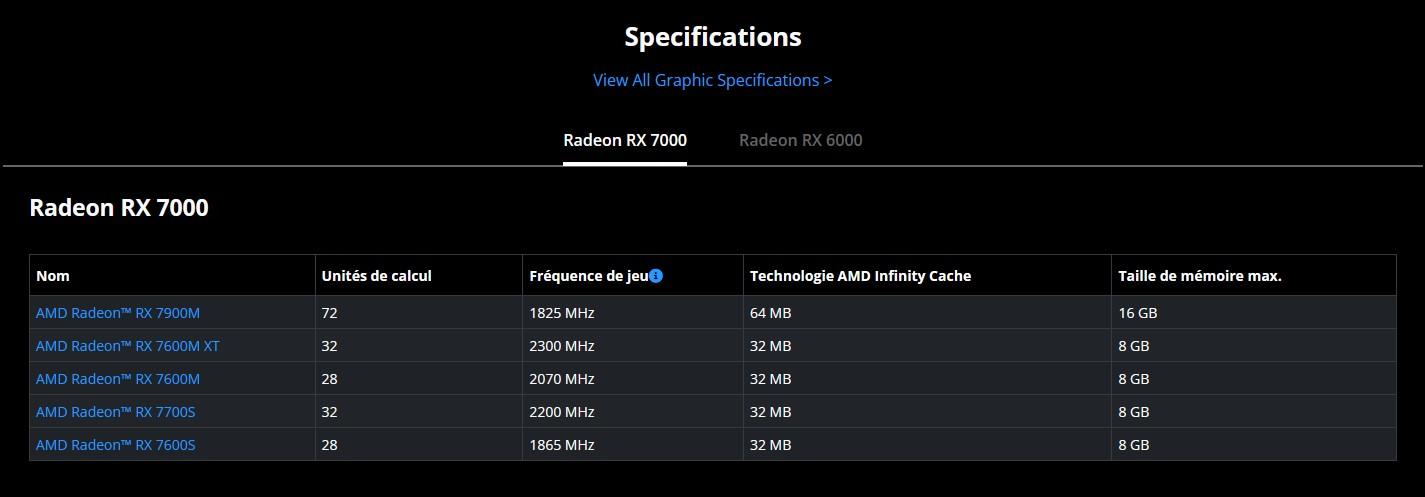1425x497 pixels.
Task: Click the Technologie AMD Infinity Cache header
Action: point(860,276)
